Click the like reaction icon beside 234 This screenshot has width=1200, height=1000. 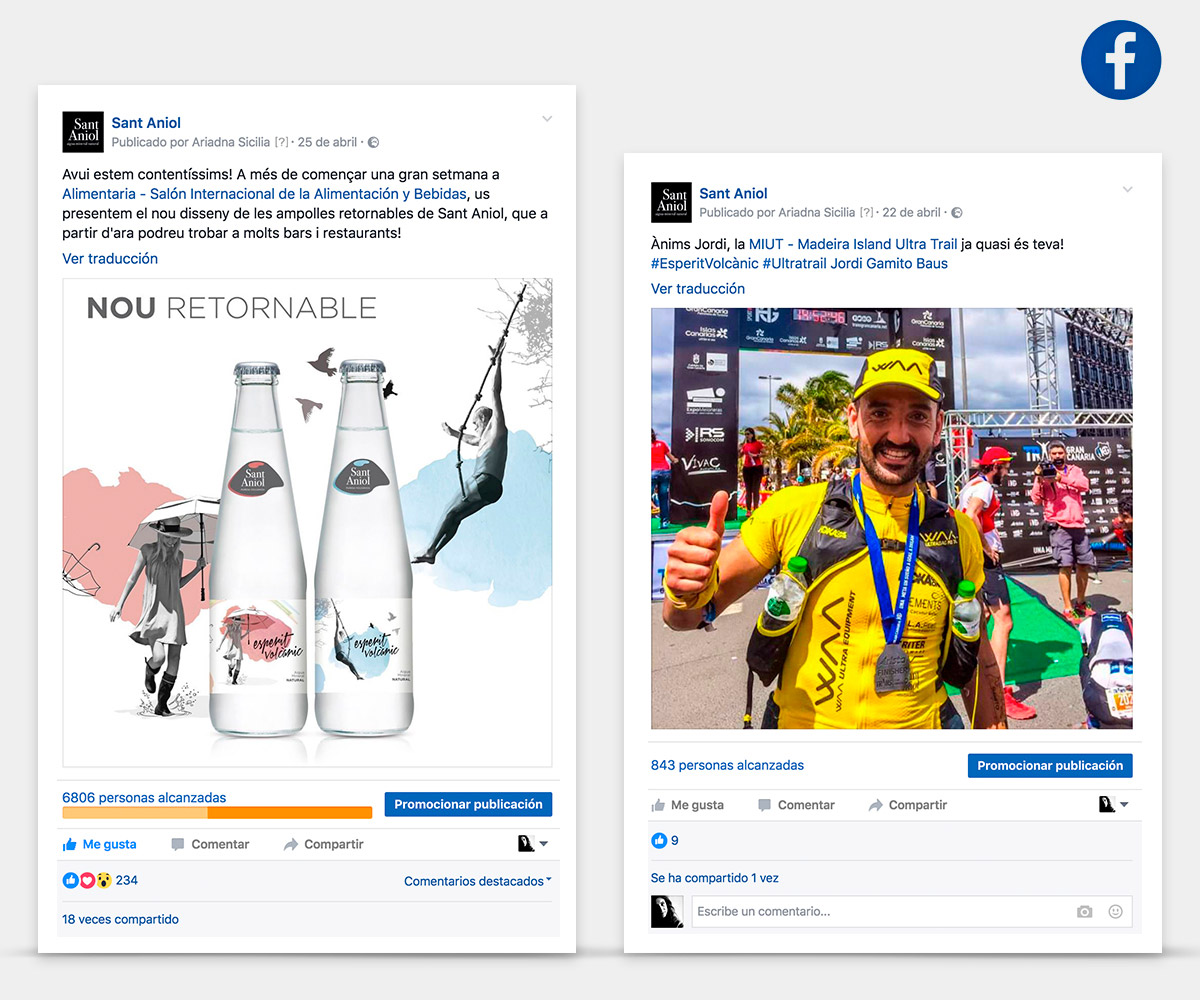click(70, 881)
